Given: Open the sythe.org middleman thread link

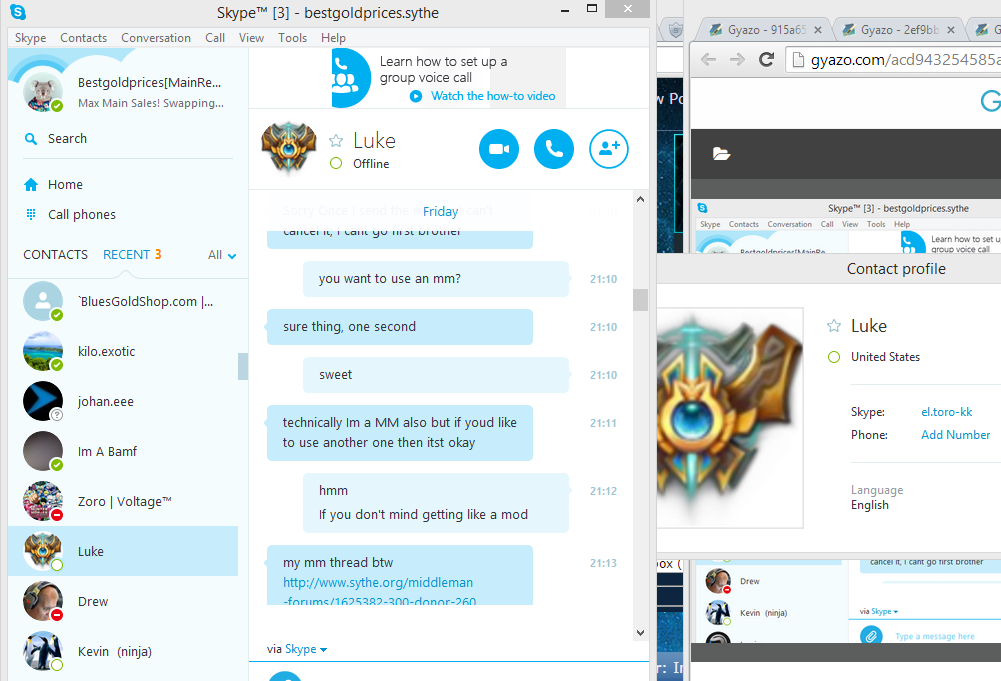Looking at the screenshot, I should (379, 592).
